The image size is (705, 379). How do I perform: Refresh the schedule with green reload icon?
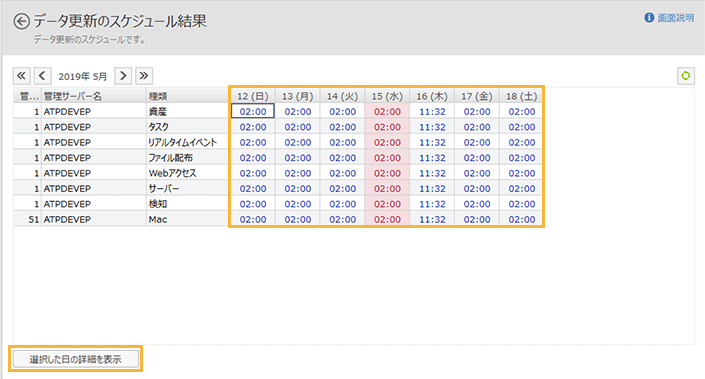pos(686,76)
